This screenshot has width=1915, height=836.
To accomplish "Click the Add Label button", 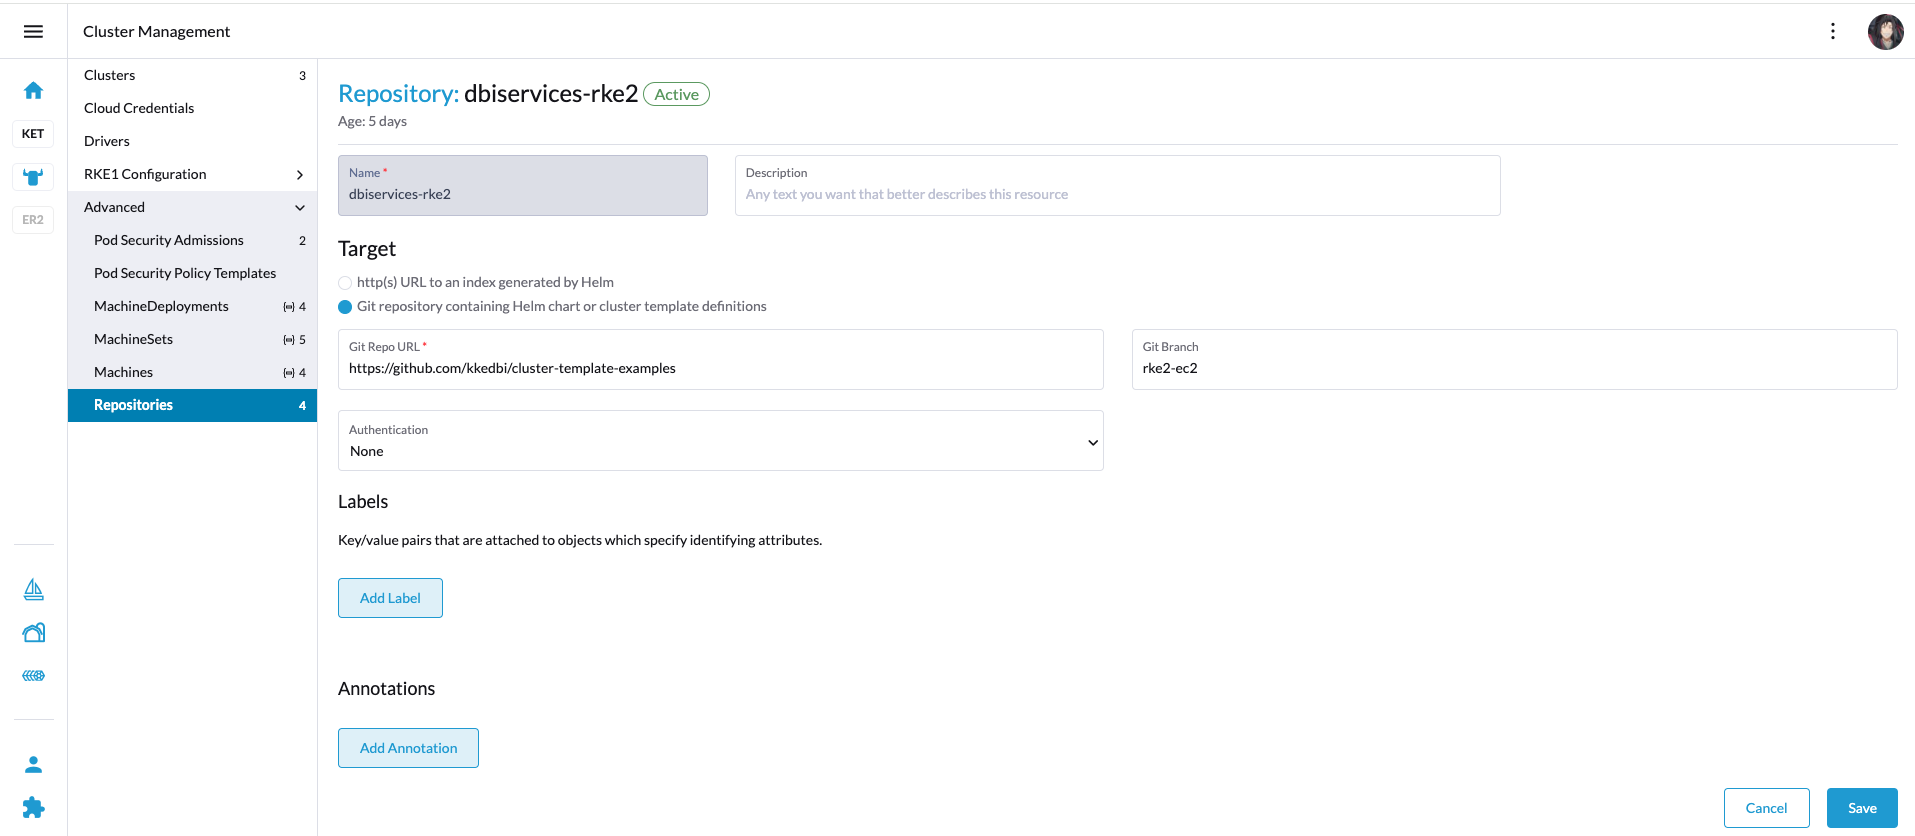I will pyautogui.click(x=390, y=598).
